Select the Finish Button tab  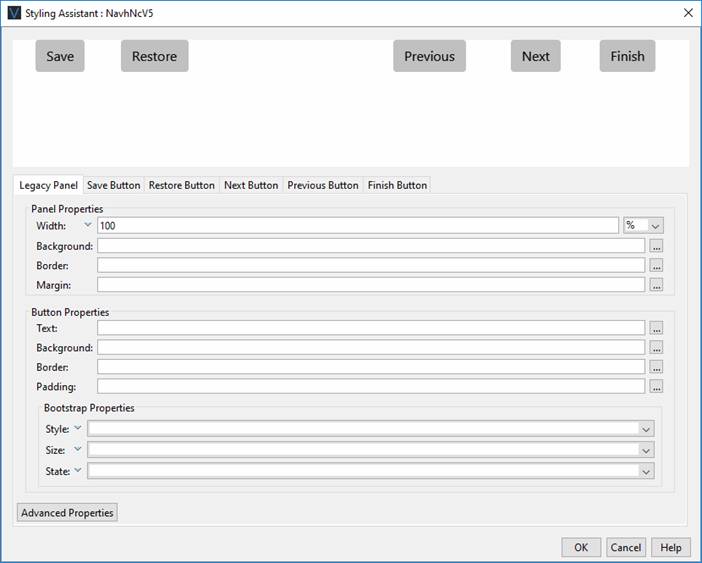point(397,185)
